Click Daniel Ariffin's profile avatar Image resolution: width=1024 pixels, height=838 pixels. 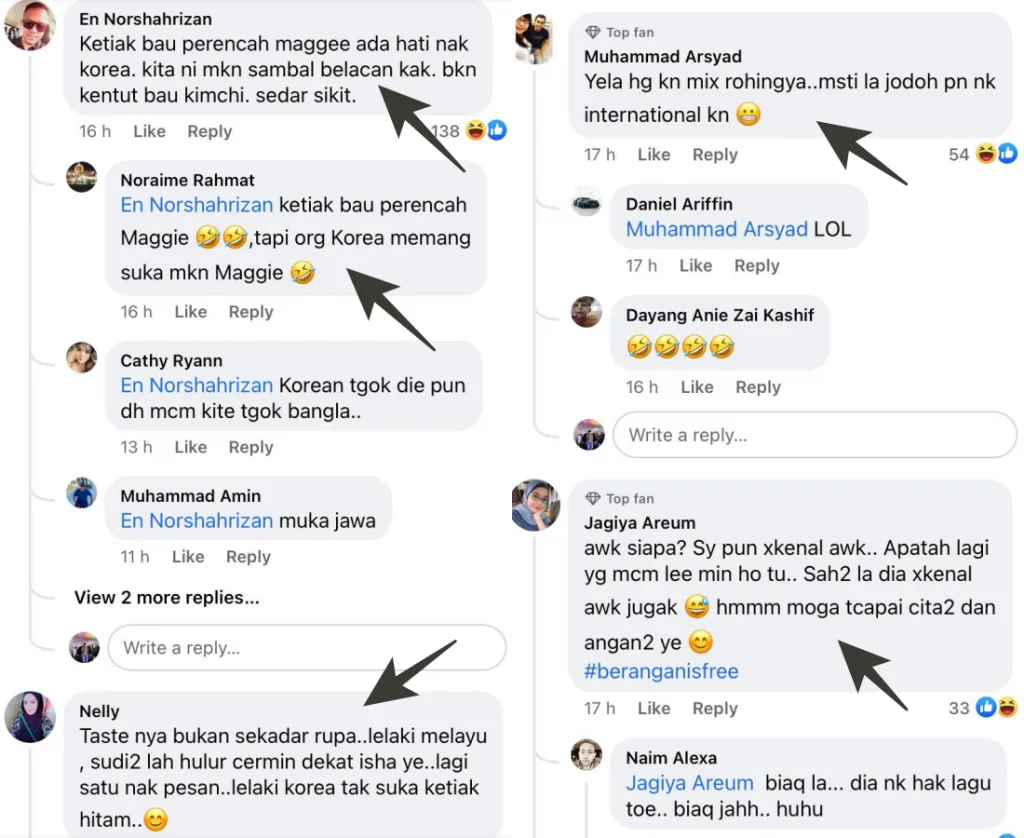pyautogui.click(x=587, y=201)
